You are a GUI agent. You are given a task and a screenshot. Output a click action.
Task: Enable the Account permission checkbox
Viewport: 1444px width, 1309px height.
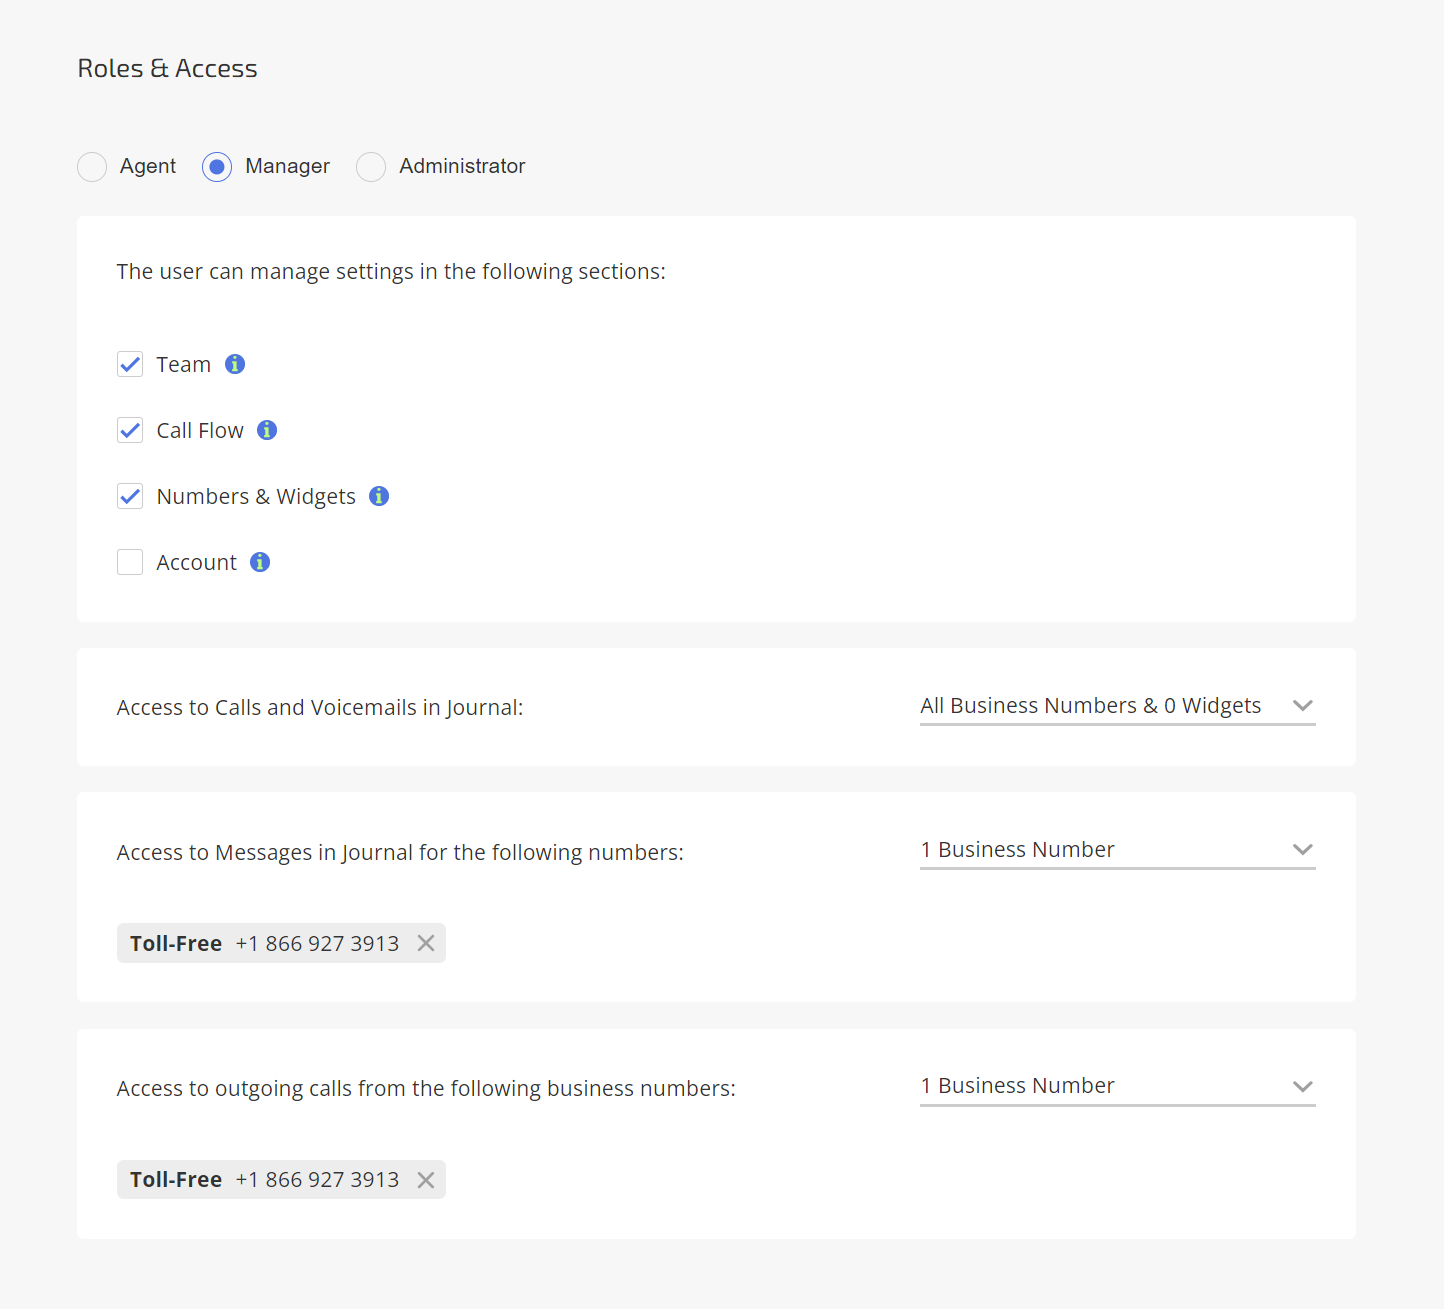point(130,562)
